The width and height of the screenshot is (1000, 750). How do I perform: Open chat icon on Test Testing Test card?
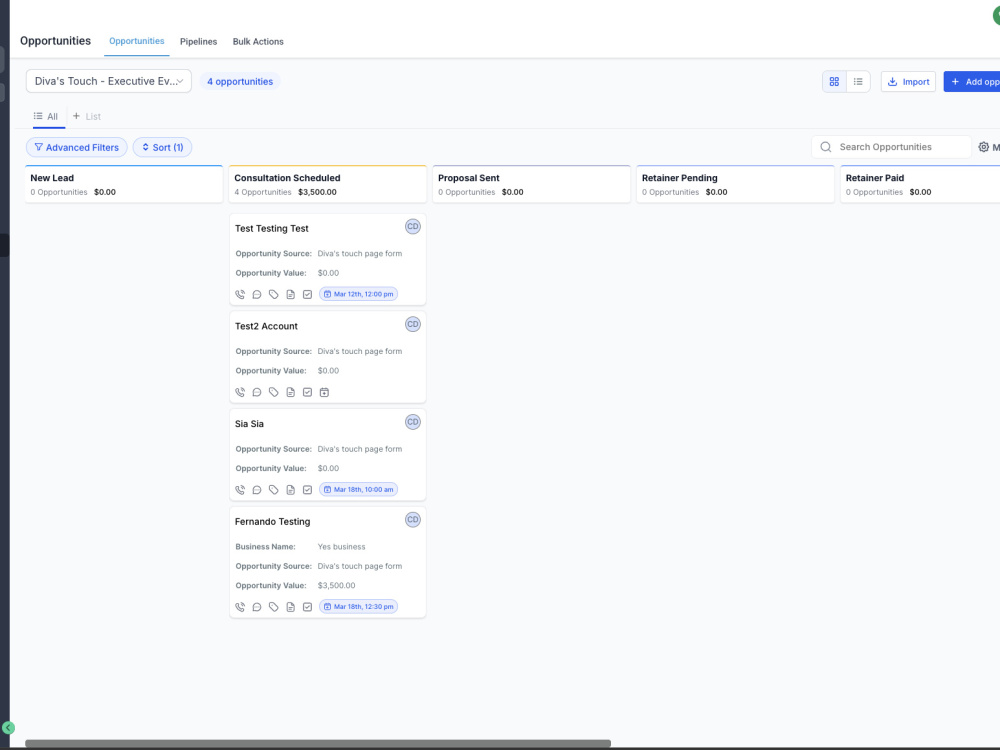click(256, 295)
